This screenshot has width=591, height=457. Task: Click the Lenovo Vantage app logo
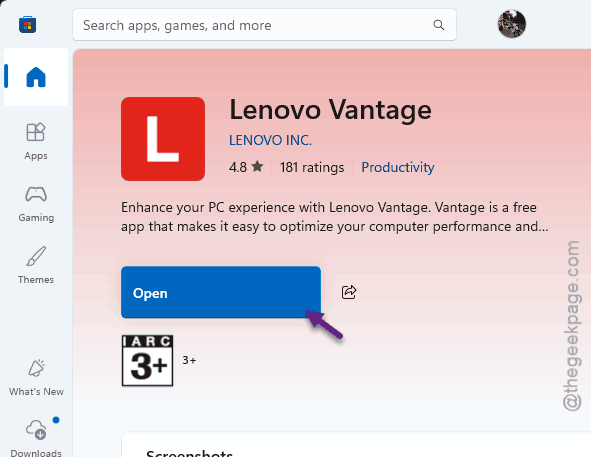[x=163, y=139]
